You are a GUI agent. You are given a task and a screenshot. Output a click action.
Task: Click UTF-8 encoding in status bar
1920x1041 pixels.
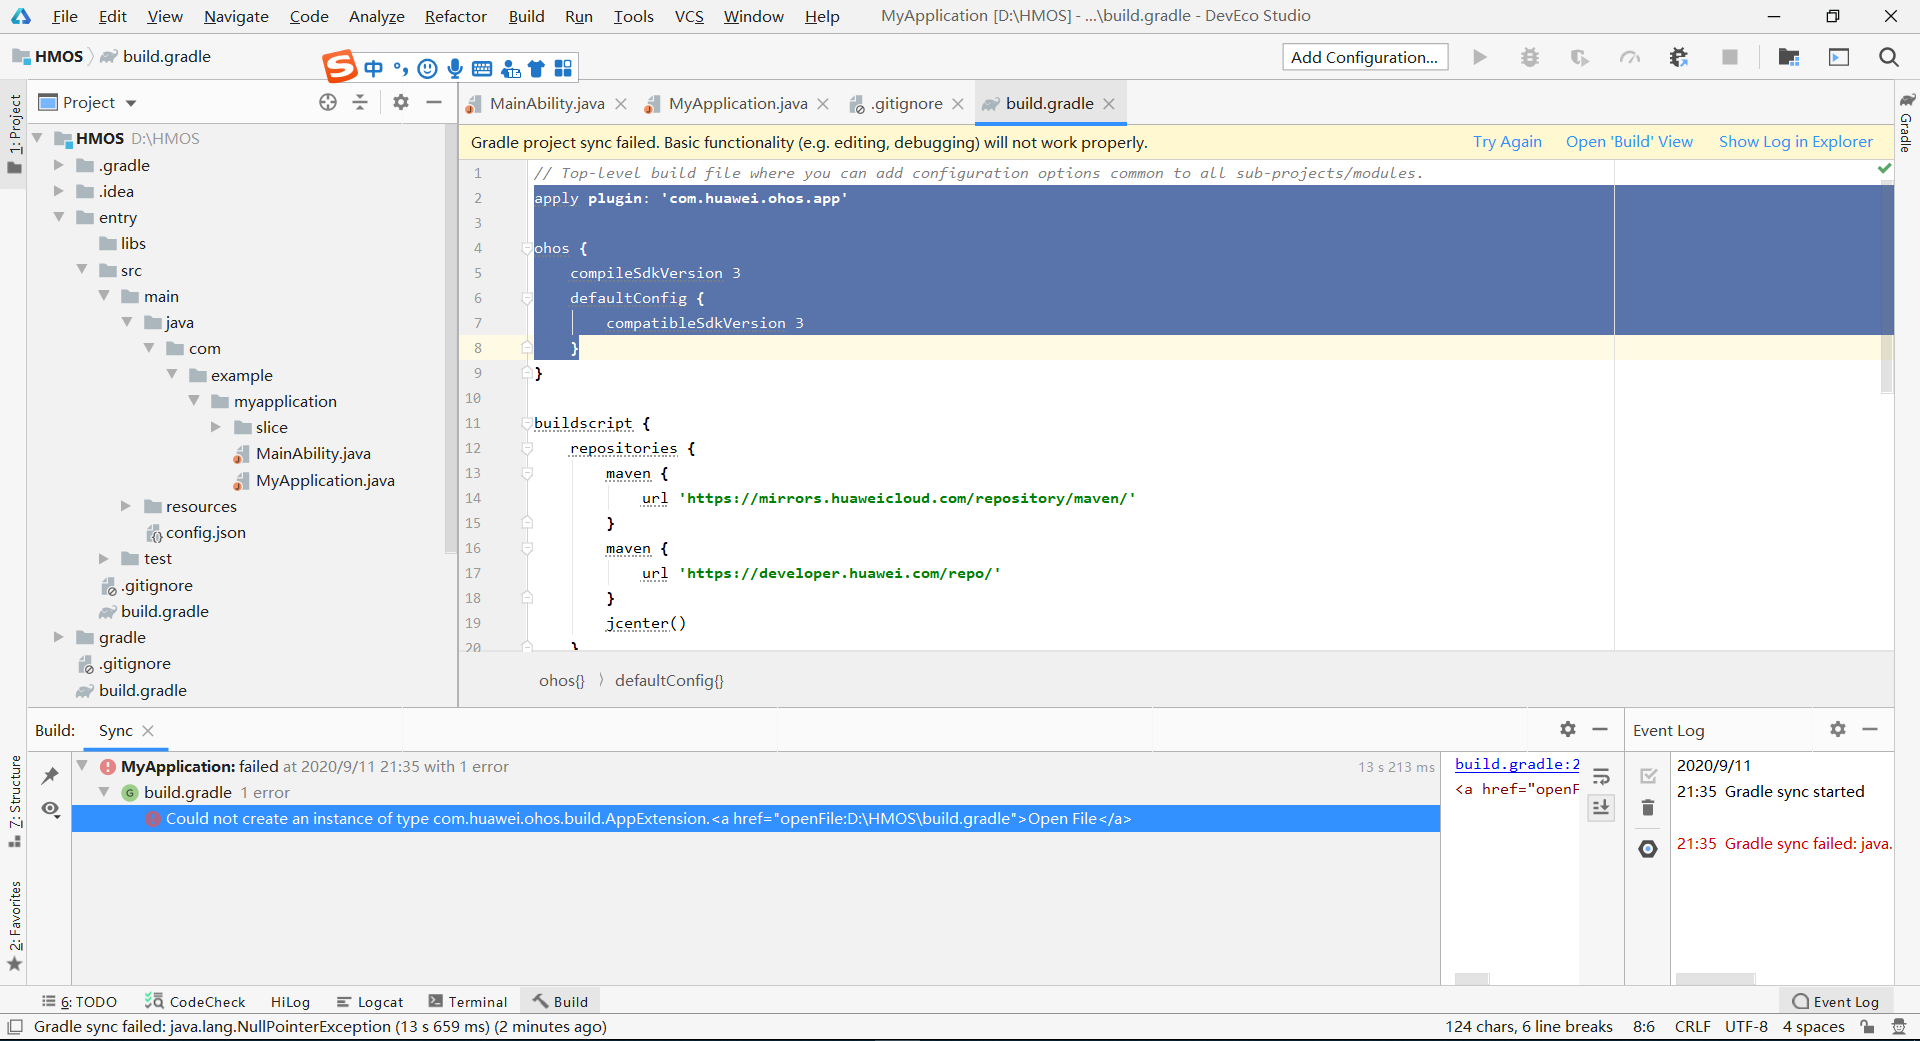1746,1026
